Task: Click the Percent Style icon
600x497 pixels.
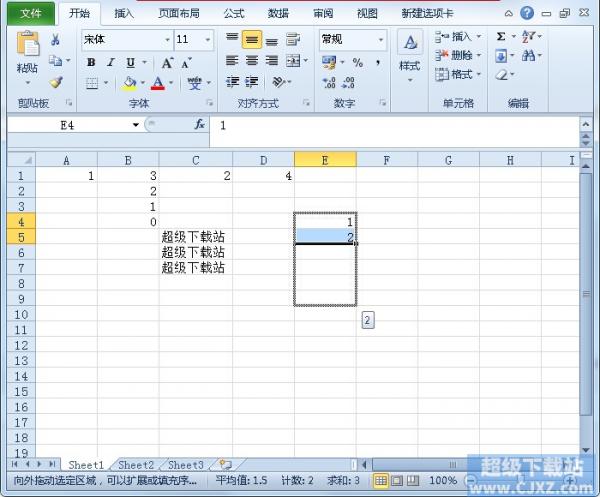Action: tap(358, 62)
